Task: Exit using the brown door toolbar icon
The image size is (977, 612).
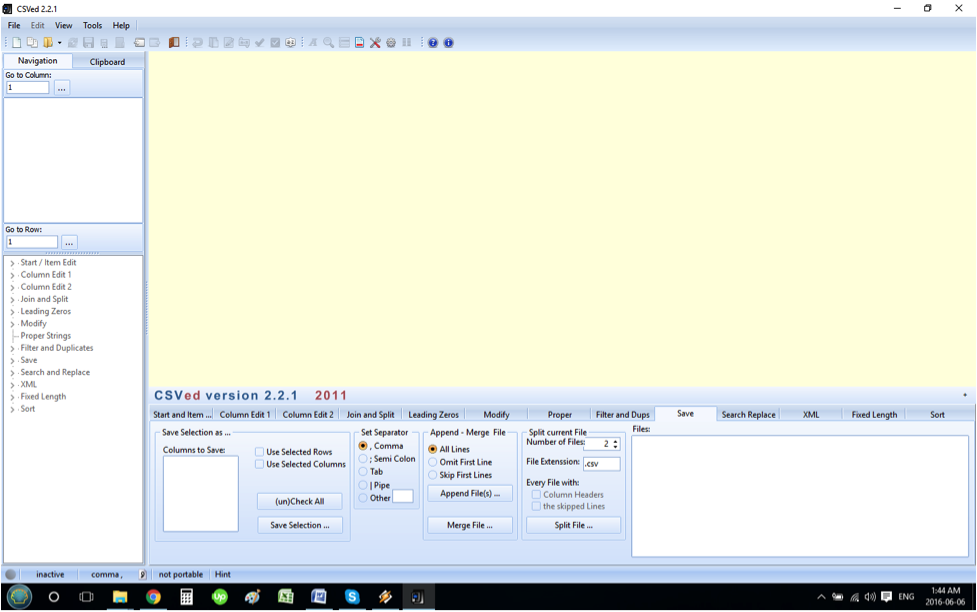Action: click(x=174, y=42)
